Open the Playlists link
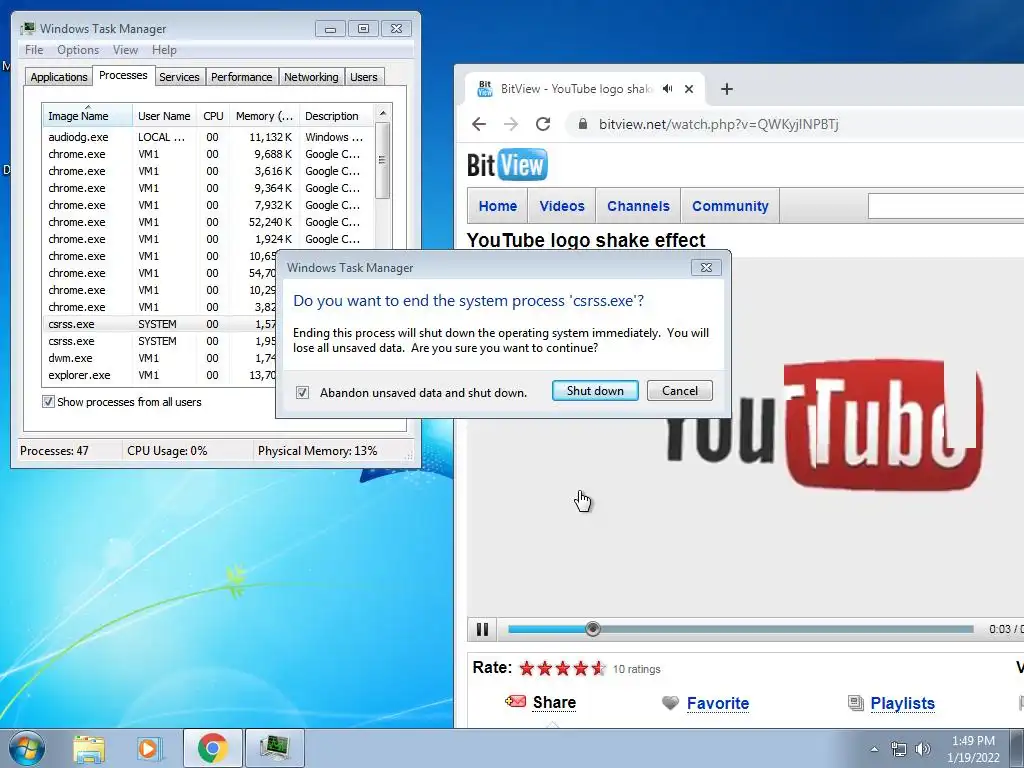Image resolution: width=1024 pixels, height=768 pixels. 903,703
